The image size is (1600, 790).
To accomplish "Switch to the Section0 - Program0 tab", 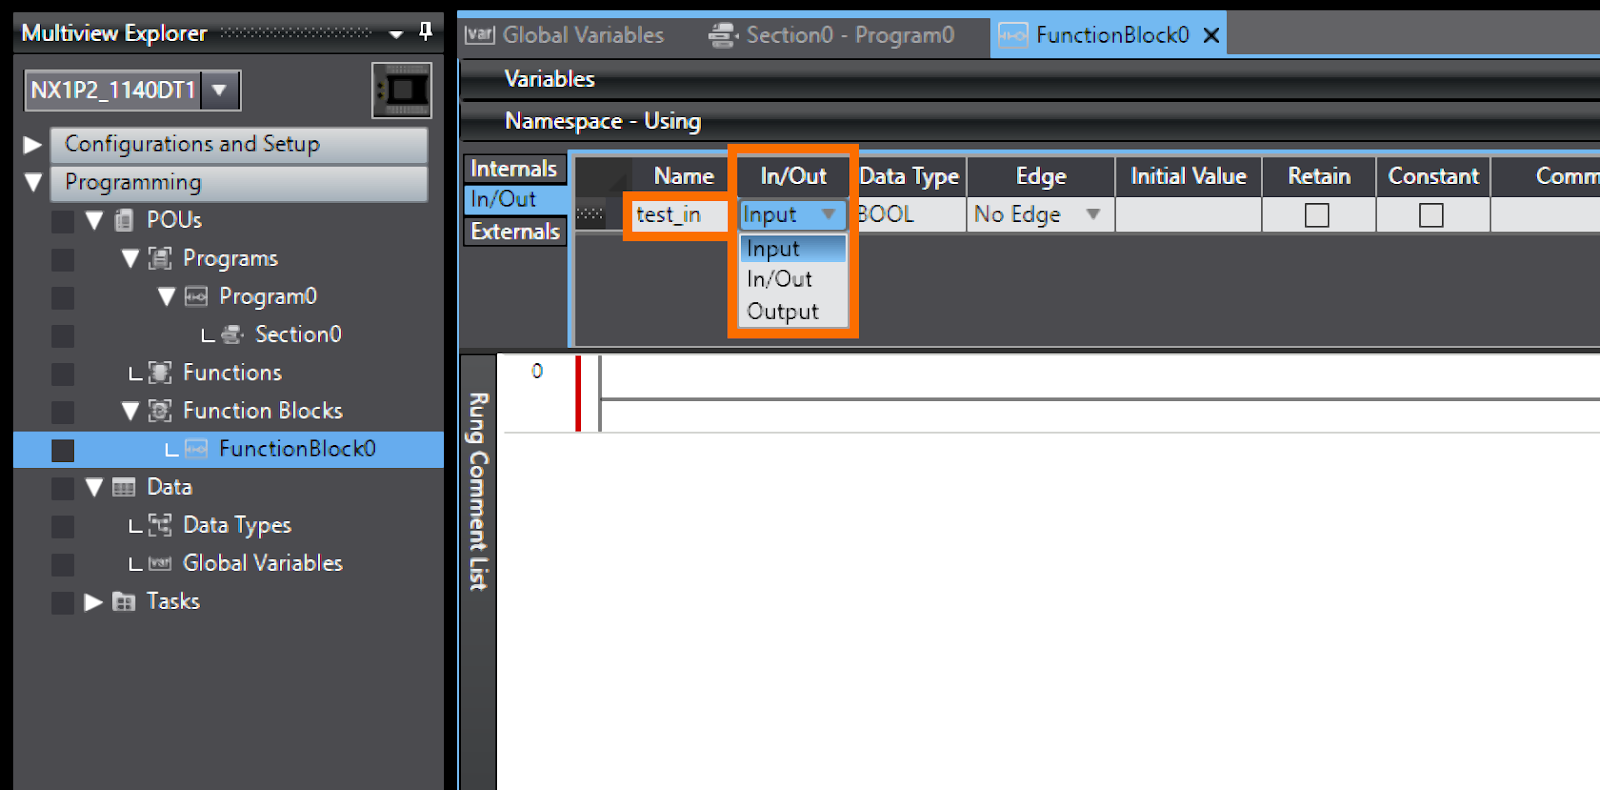I will [x=832, y=35].
